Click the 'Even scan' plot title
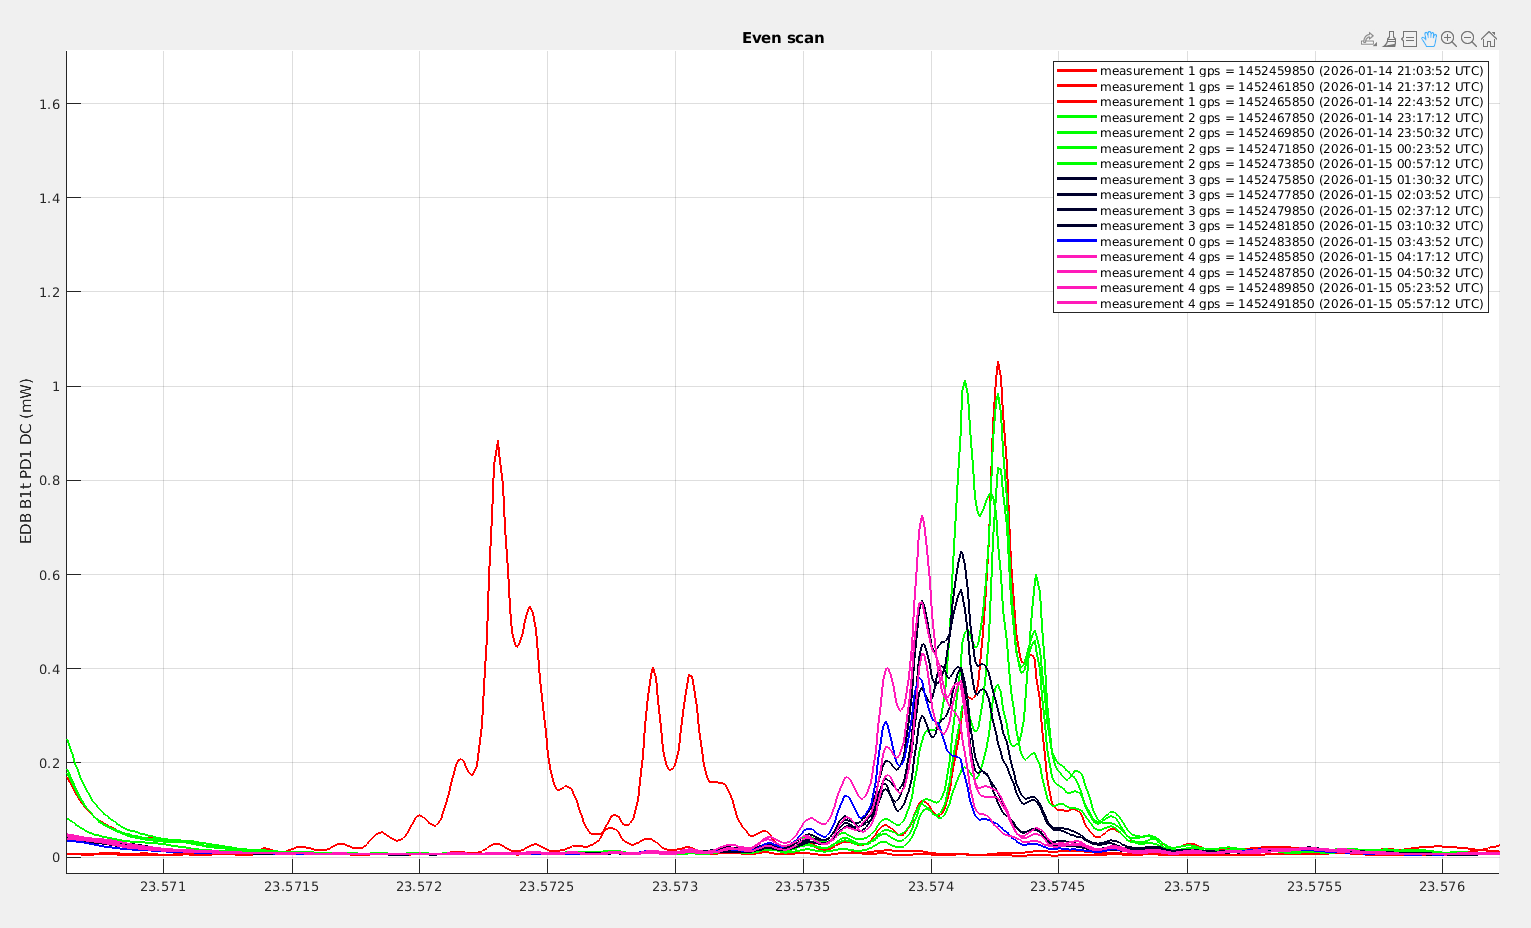Viewport: 1531px width, 928px height. pos(783,38)
